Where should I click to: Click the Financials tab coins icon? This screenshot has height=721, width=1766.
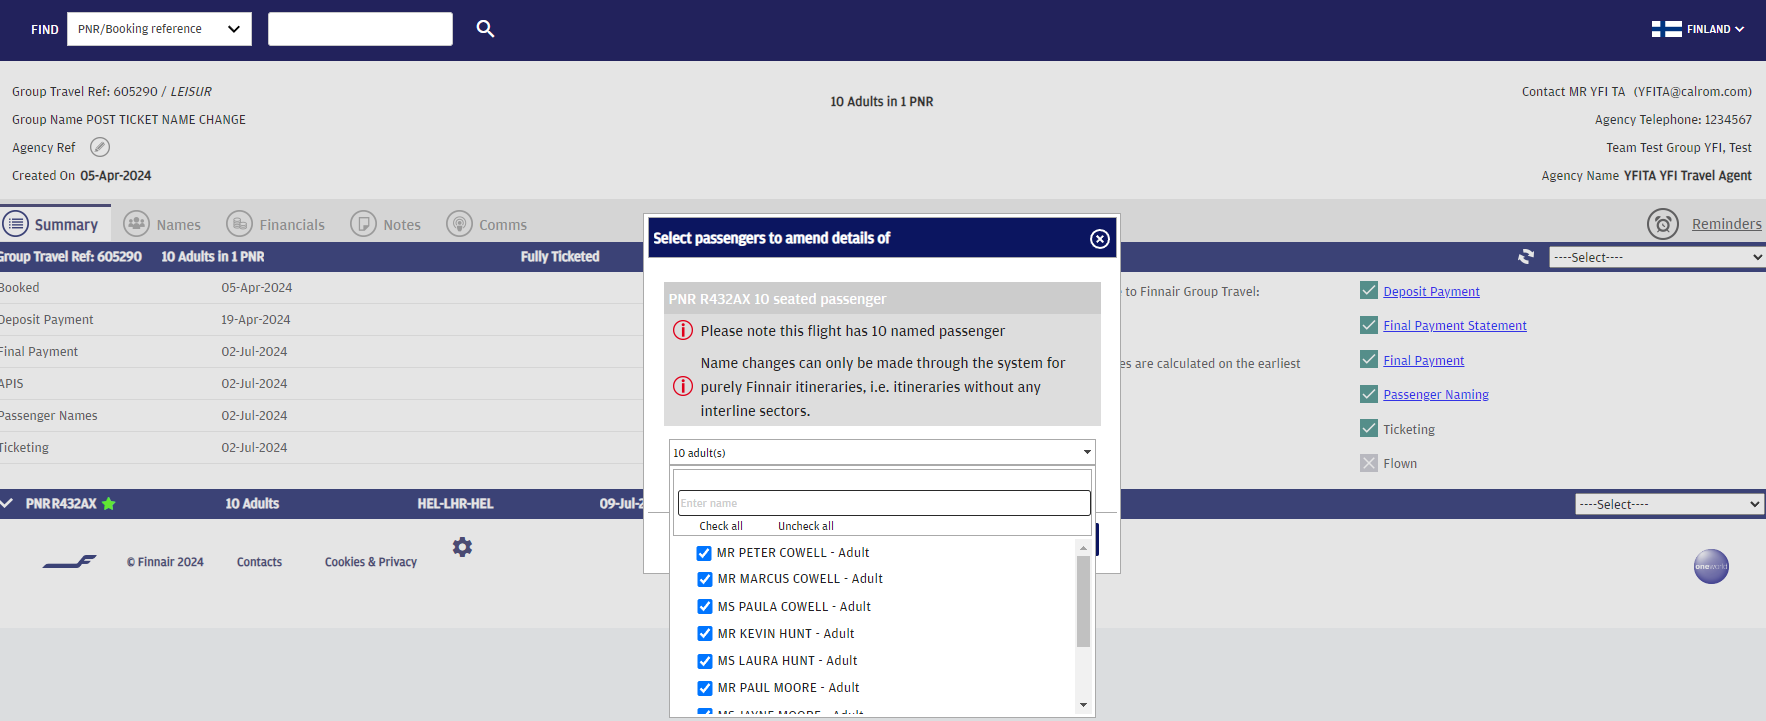coord(240,224)
